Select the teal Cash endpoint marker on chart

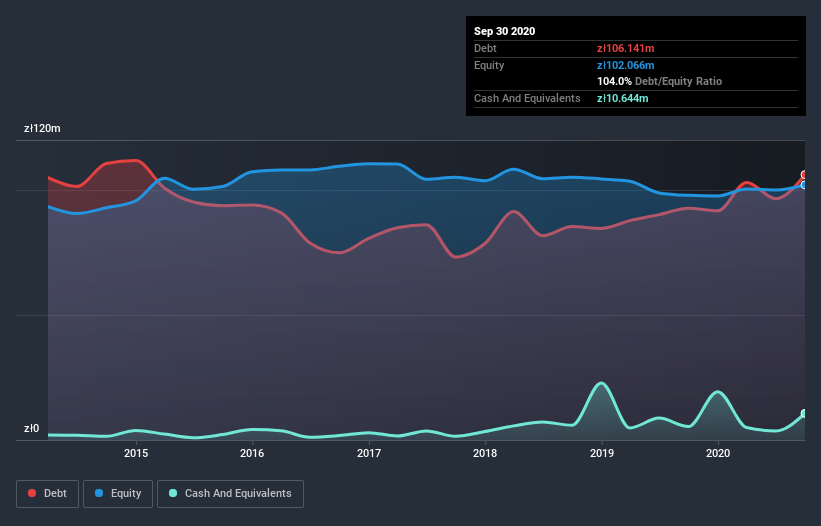pos(804,413)
